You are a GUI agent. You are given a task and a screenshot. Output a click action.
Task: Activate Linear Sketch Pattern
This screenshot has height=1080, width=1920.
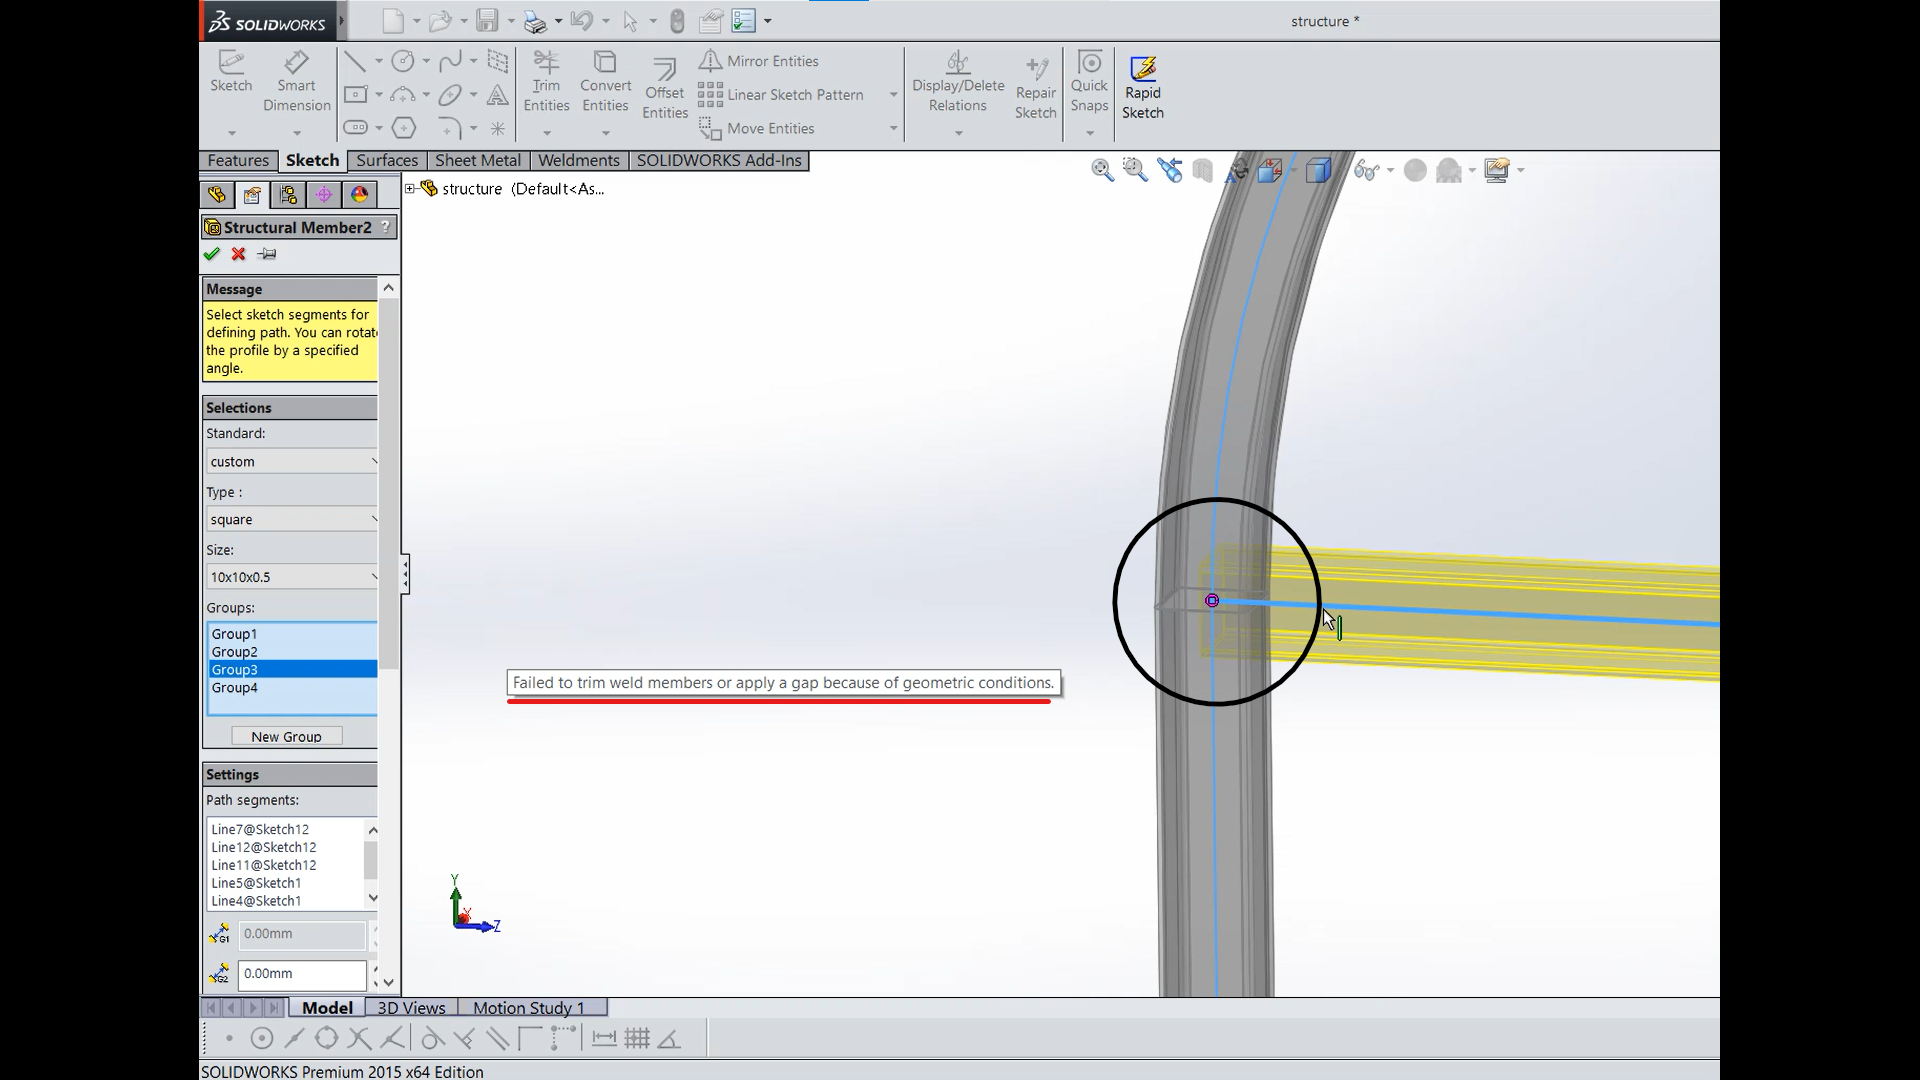click(x=781, y=95)
